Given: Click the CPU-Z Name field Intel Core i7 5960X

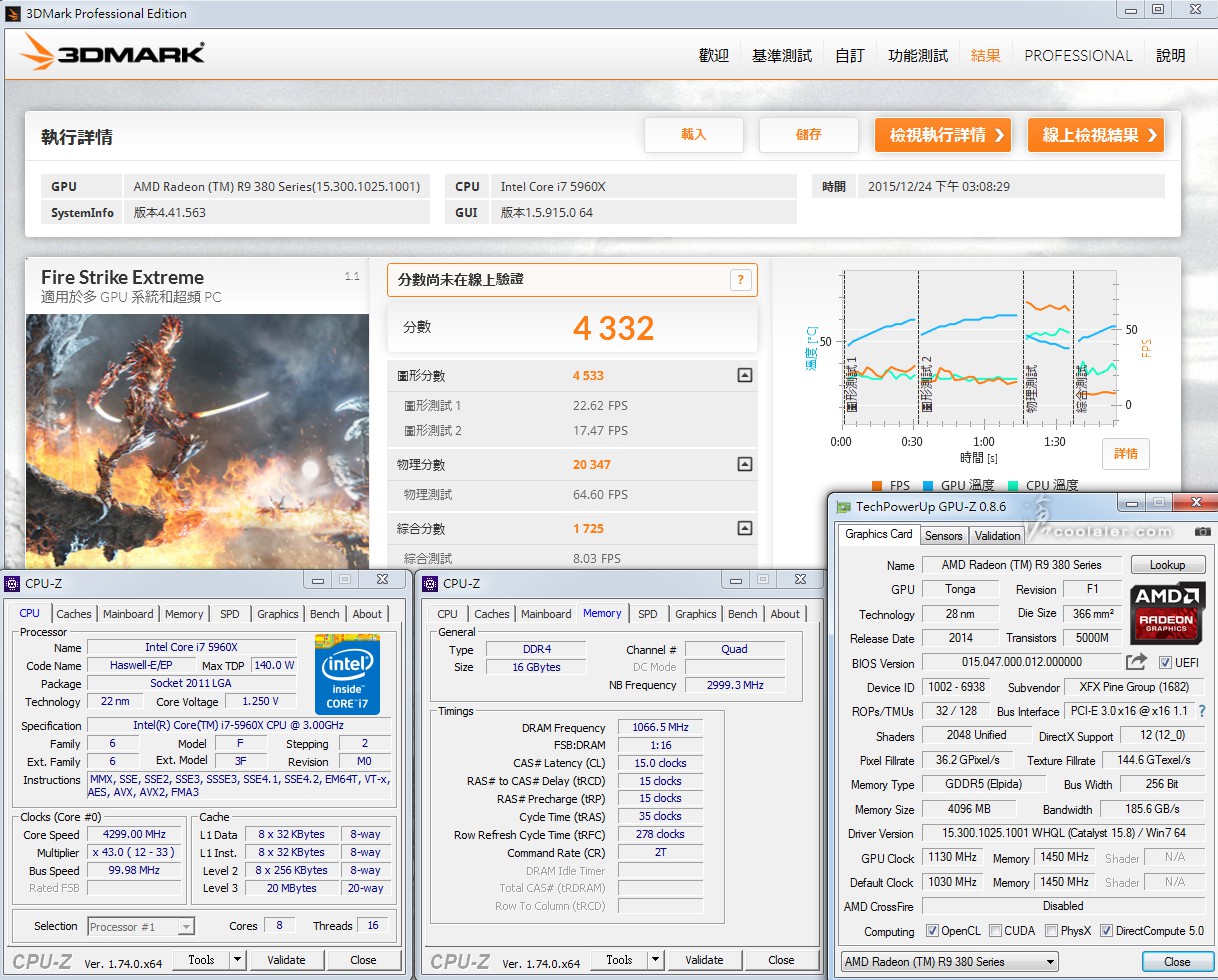Looking at the screenshot, I should (192, 647).
